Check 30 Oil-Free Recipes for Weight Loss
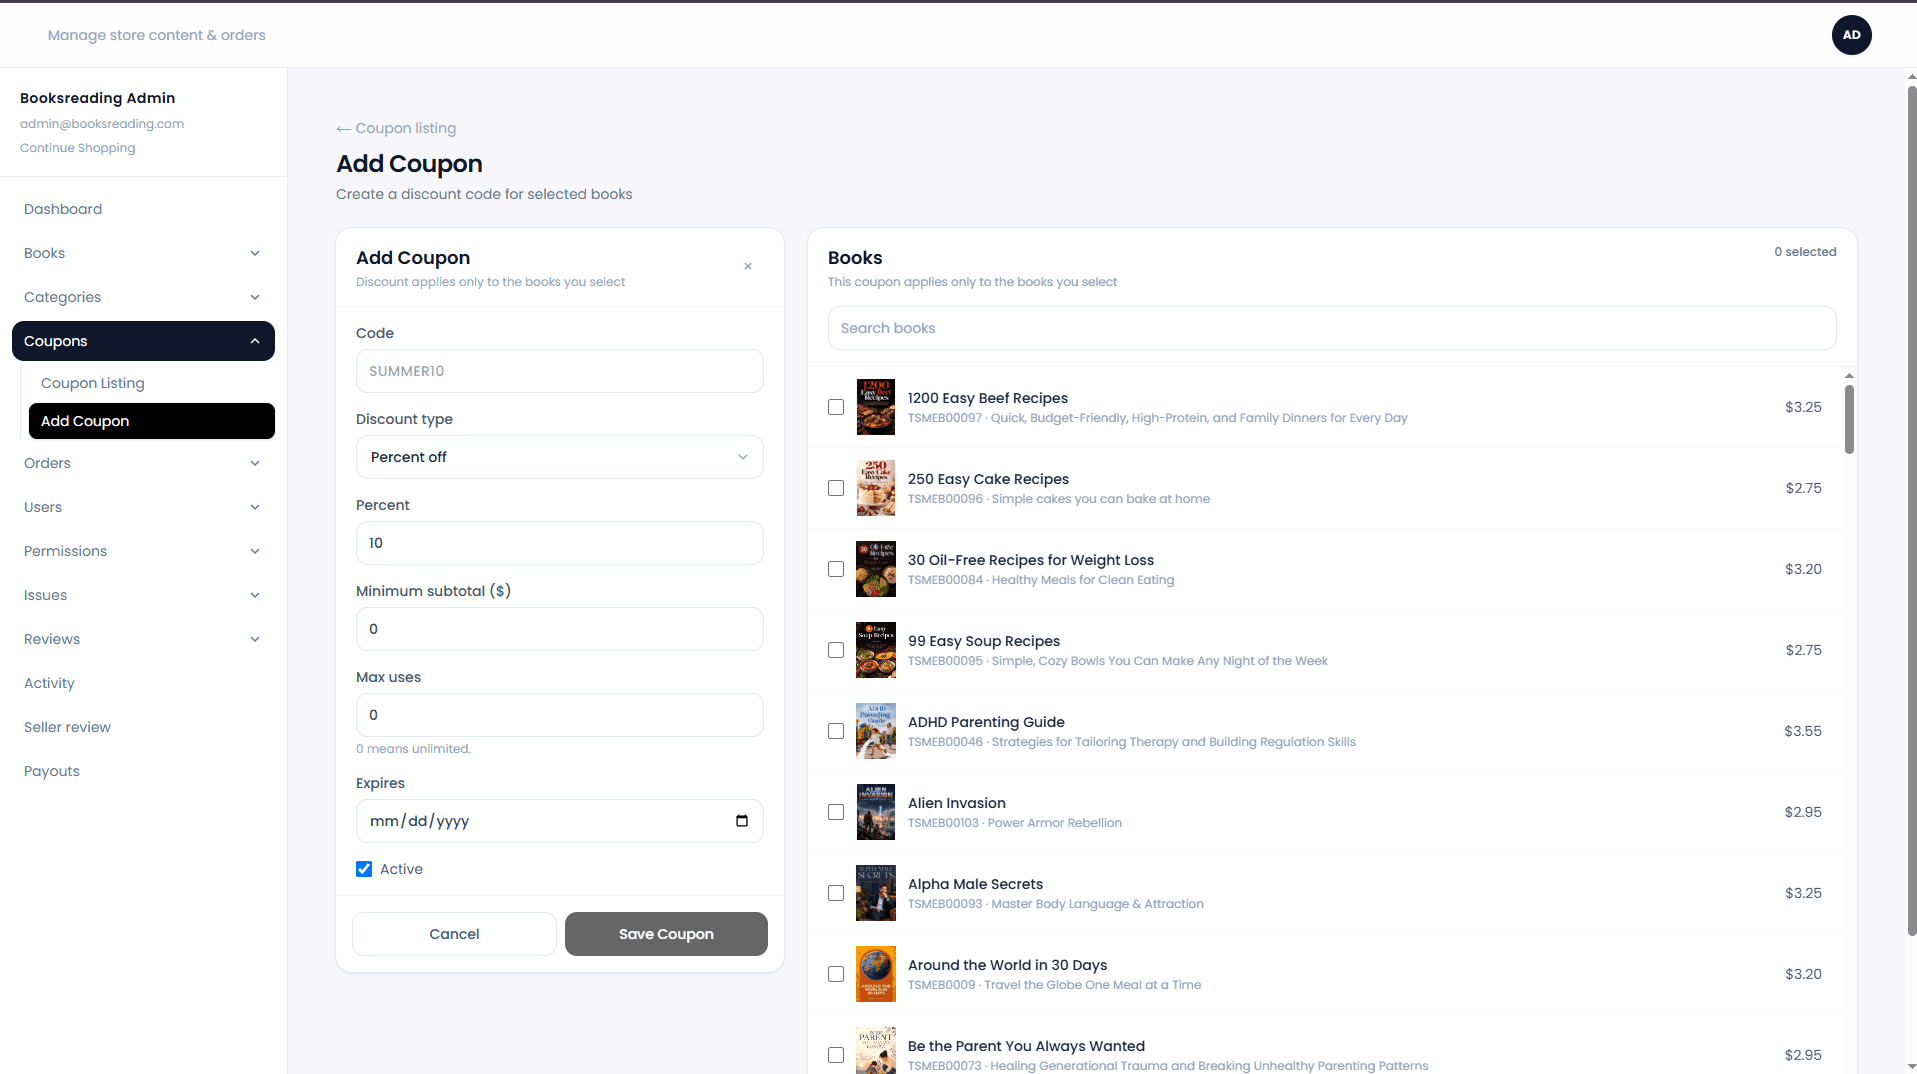This screenshot has height=1074, width=1917. (x=836, y=569)
